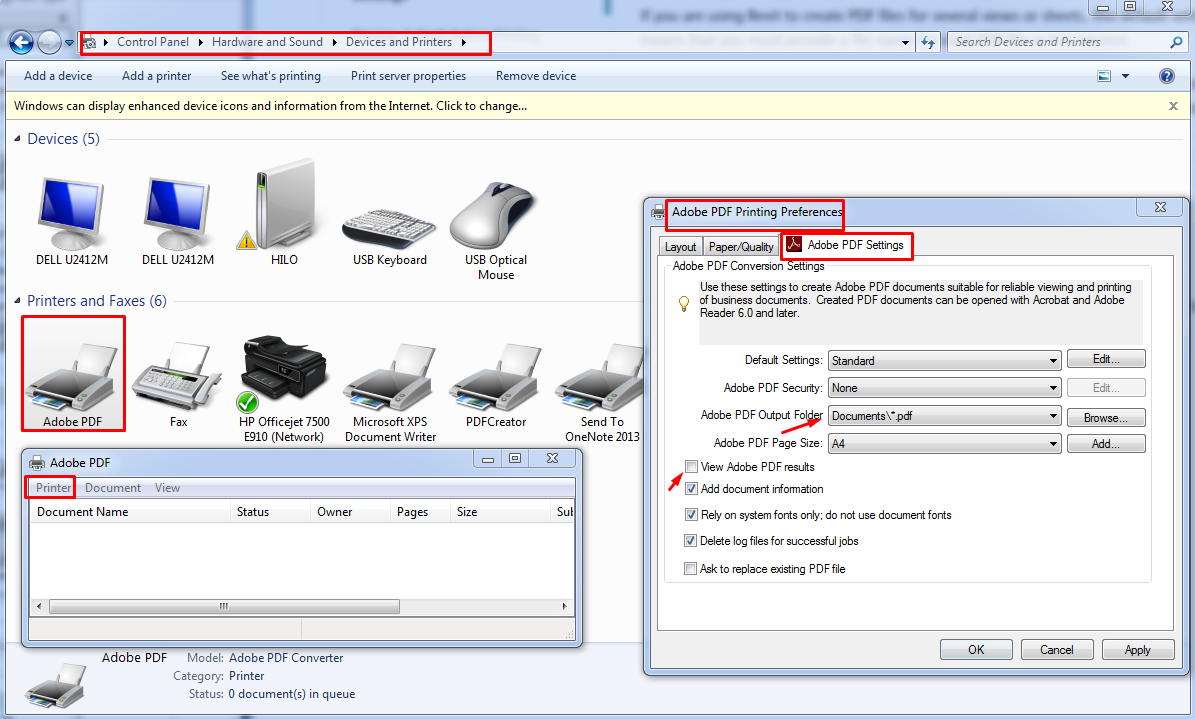The width and height of the screenshot is (1195, 719).
Task: Enable Ask to replace existing PDF file
Action: pyautogui.click(x=690, y=569)
